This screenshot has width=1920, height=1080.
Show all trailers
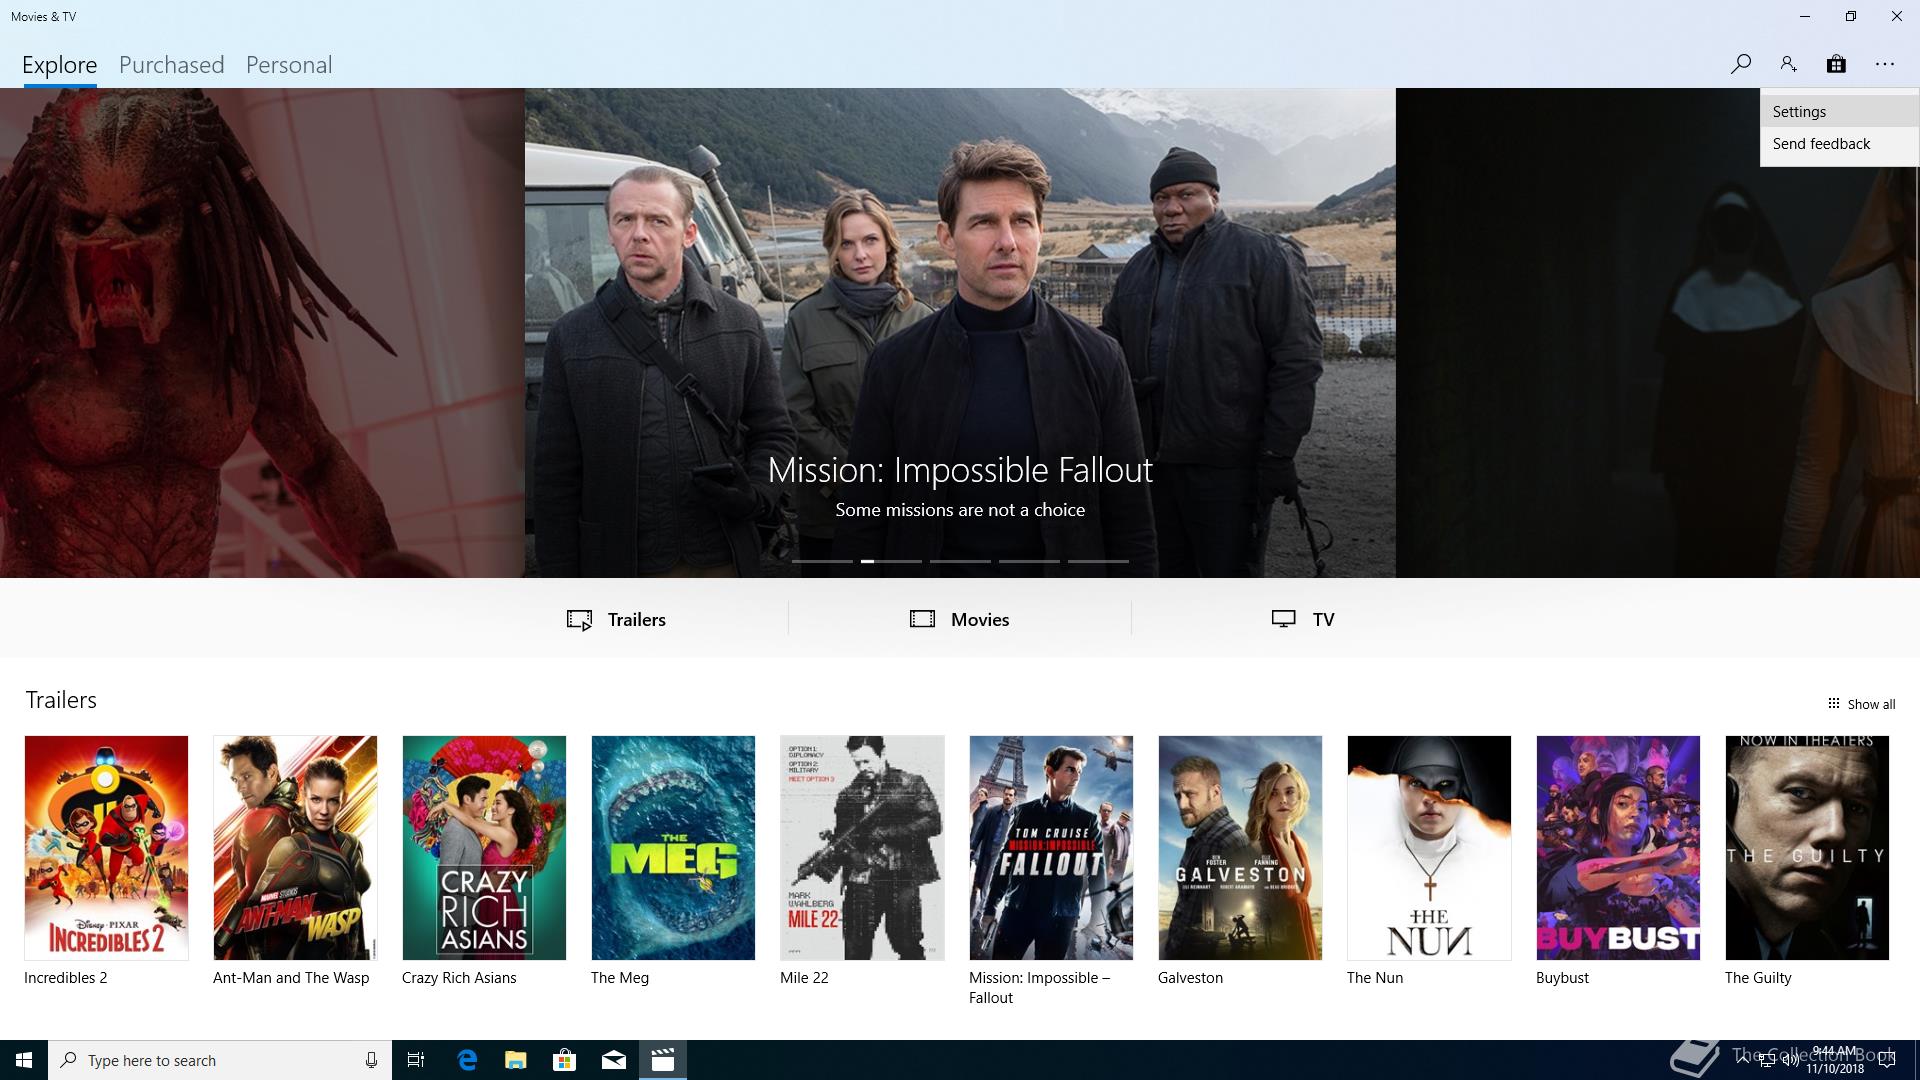point(1861,704)
